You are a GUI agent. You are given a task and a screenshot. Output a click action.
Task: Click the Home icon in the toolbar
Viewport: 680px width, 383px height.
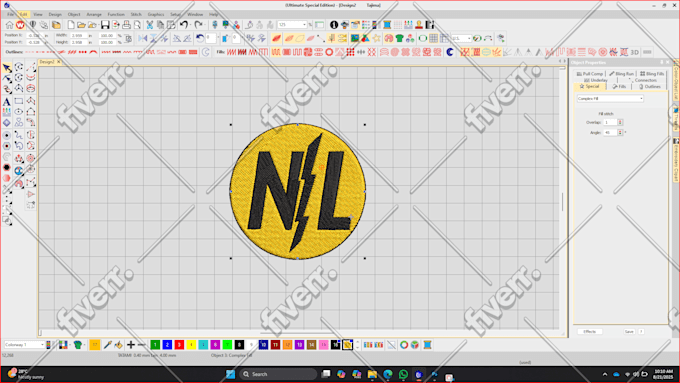pos(9,25)
